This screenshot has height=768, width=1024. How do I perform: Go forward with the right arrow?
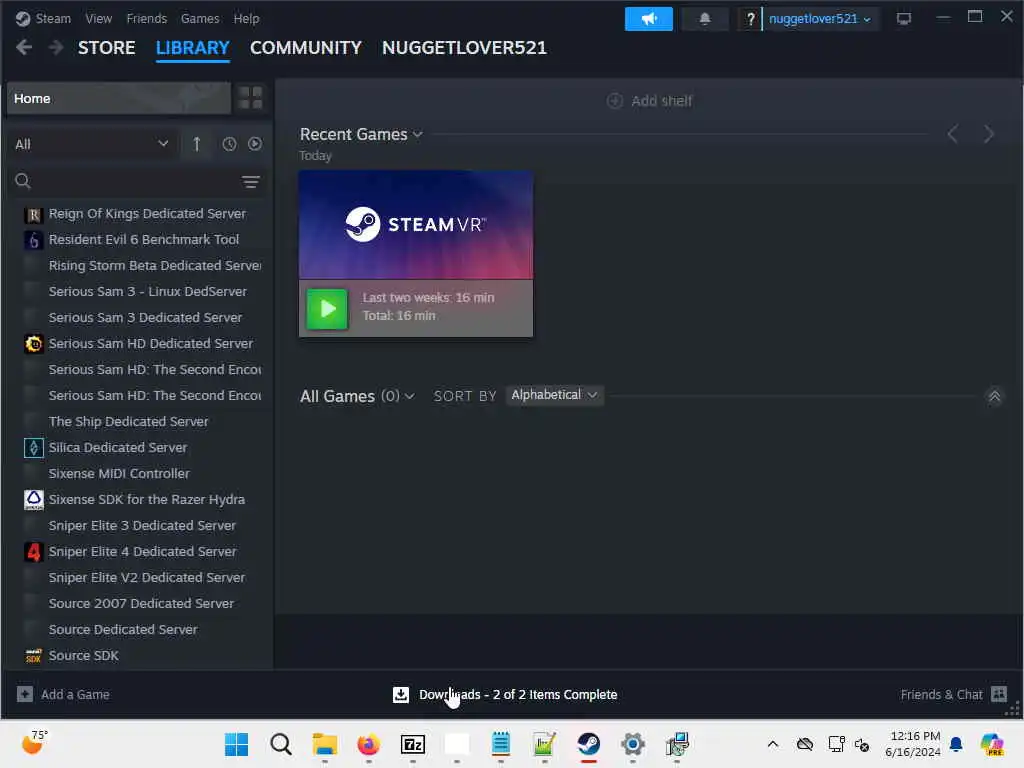[56, 48]
